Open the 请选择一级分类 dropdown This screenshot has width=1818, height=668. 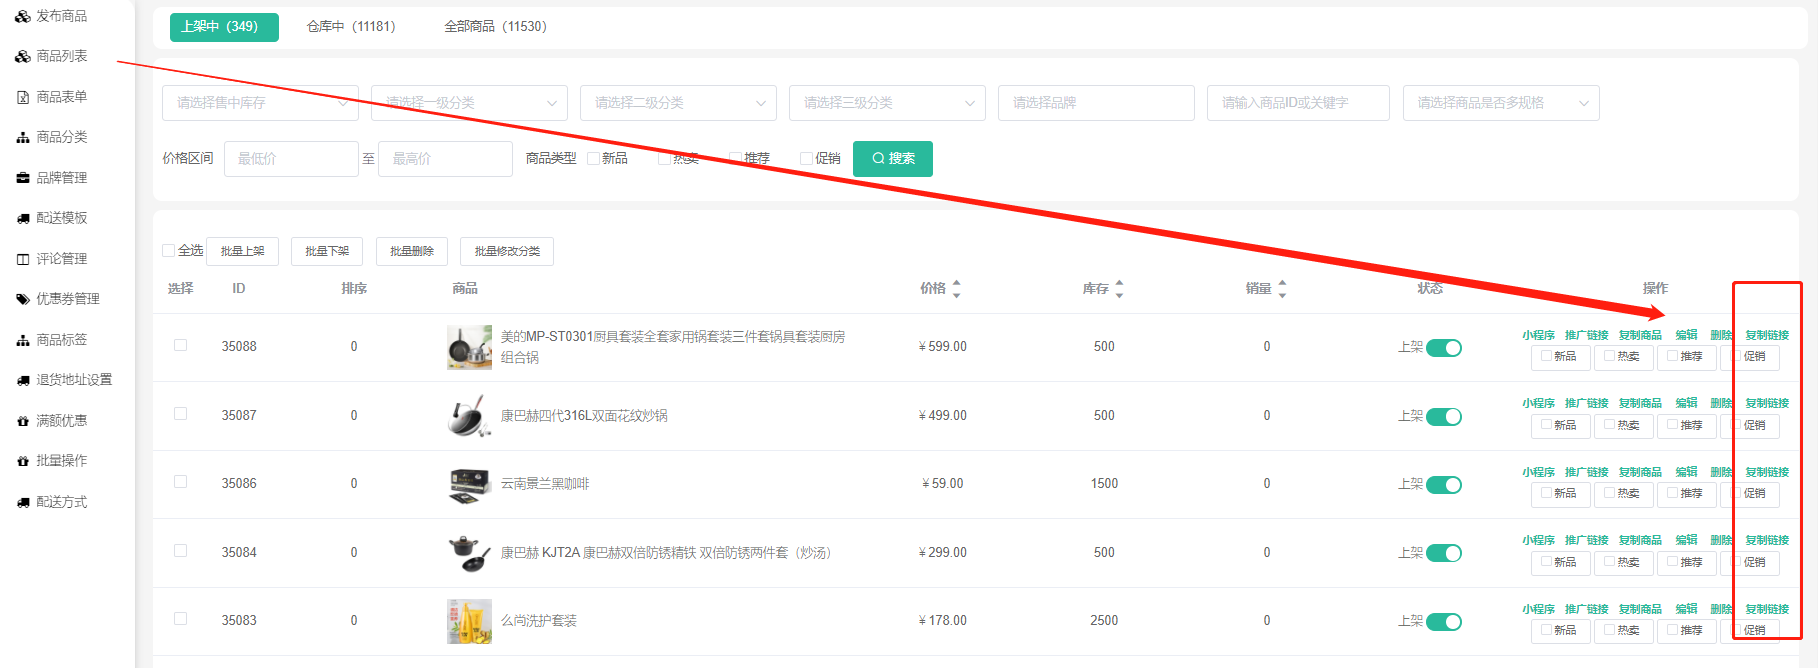pos(469,103)
